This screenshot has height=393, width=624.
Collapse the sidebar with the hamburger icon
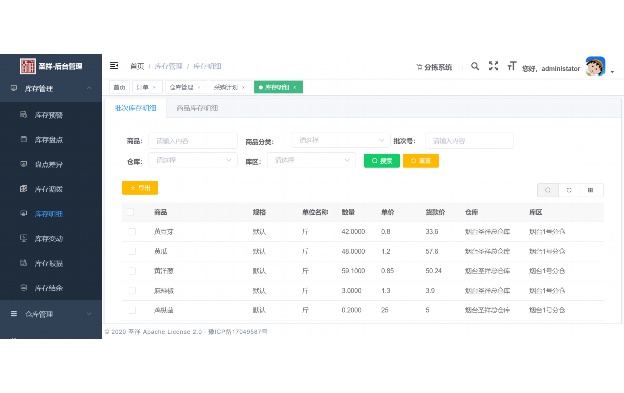click(x=114, y=65)
